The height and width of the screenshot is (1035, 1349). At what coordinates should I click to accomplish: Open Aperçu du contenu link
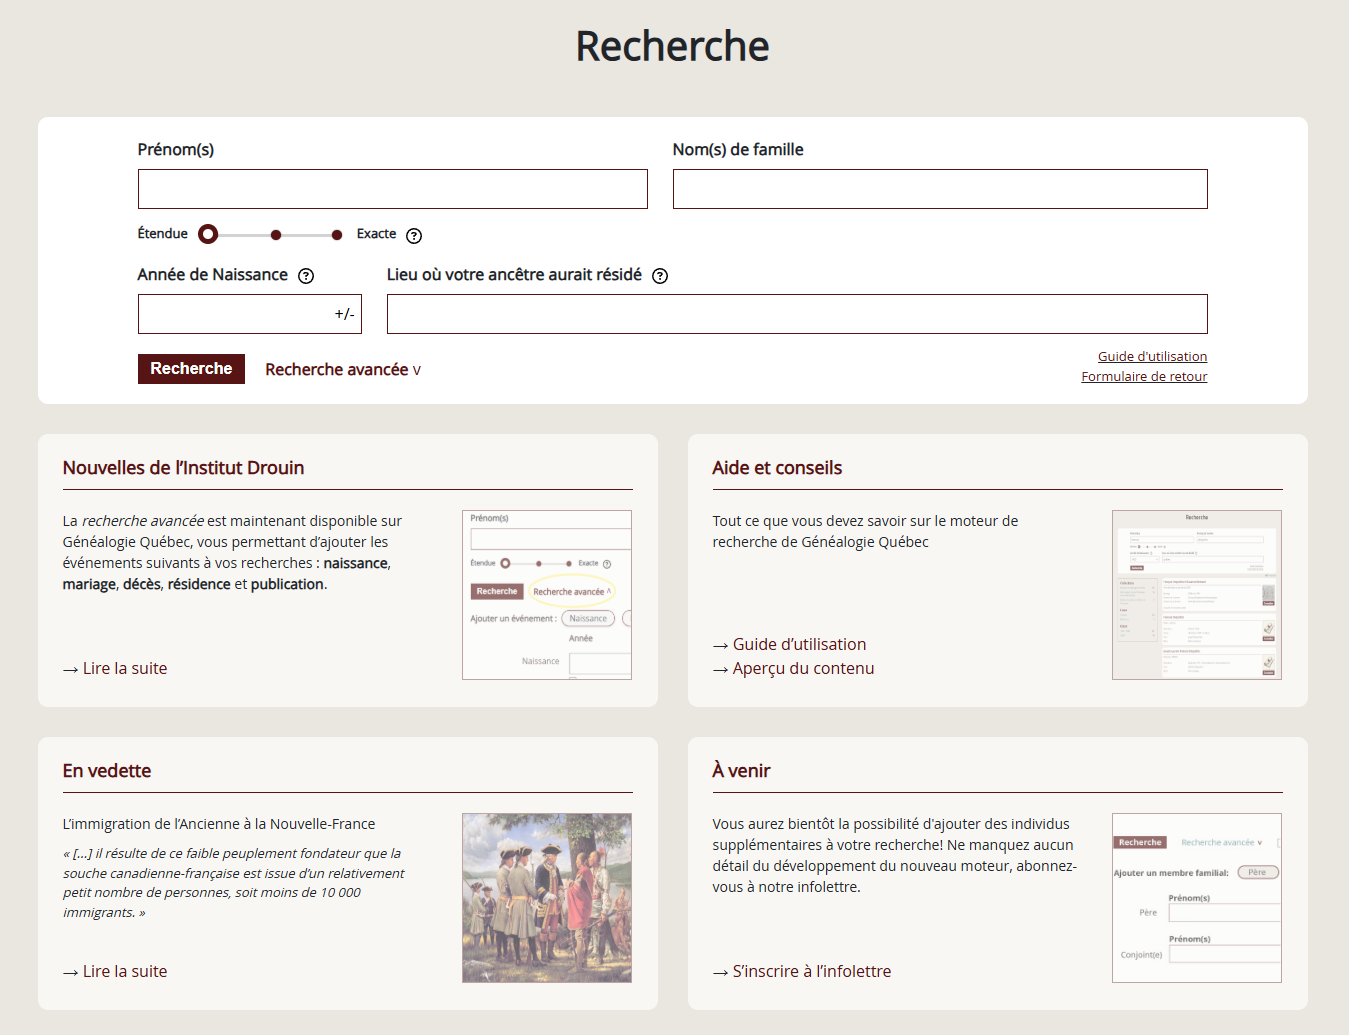(803, 669)
